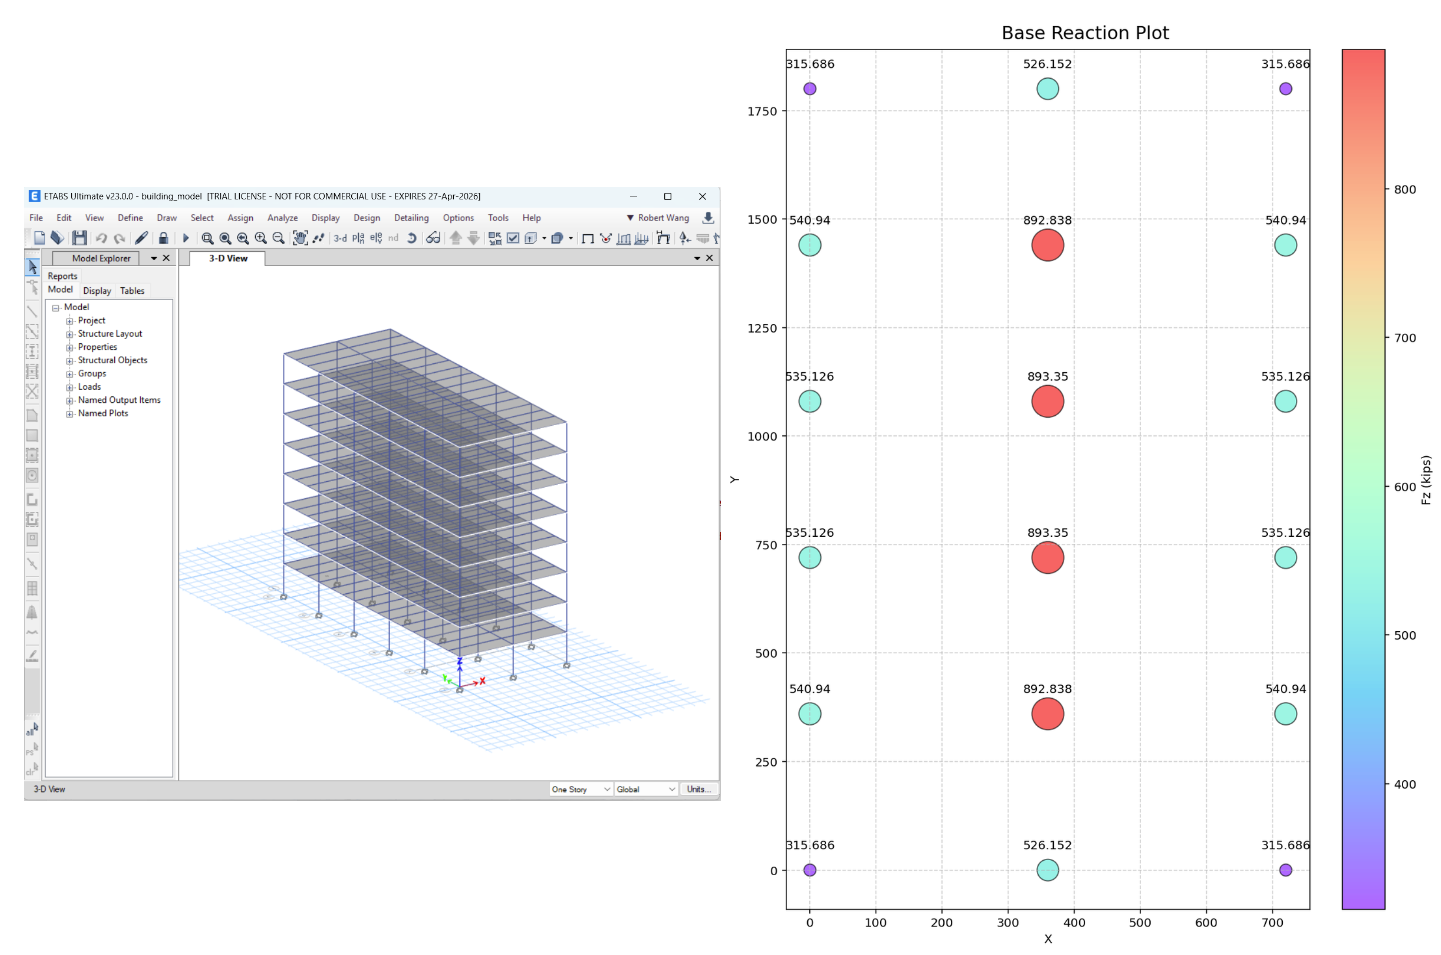Open the Global coordinate system dropdown
Viewport: 1441px width, 955px height.
[646, 789]
